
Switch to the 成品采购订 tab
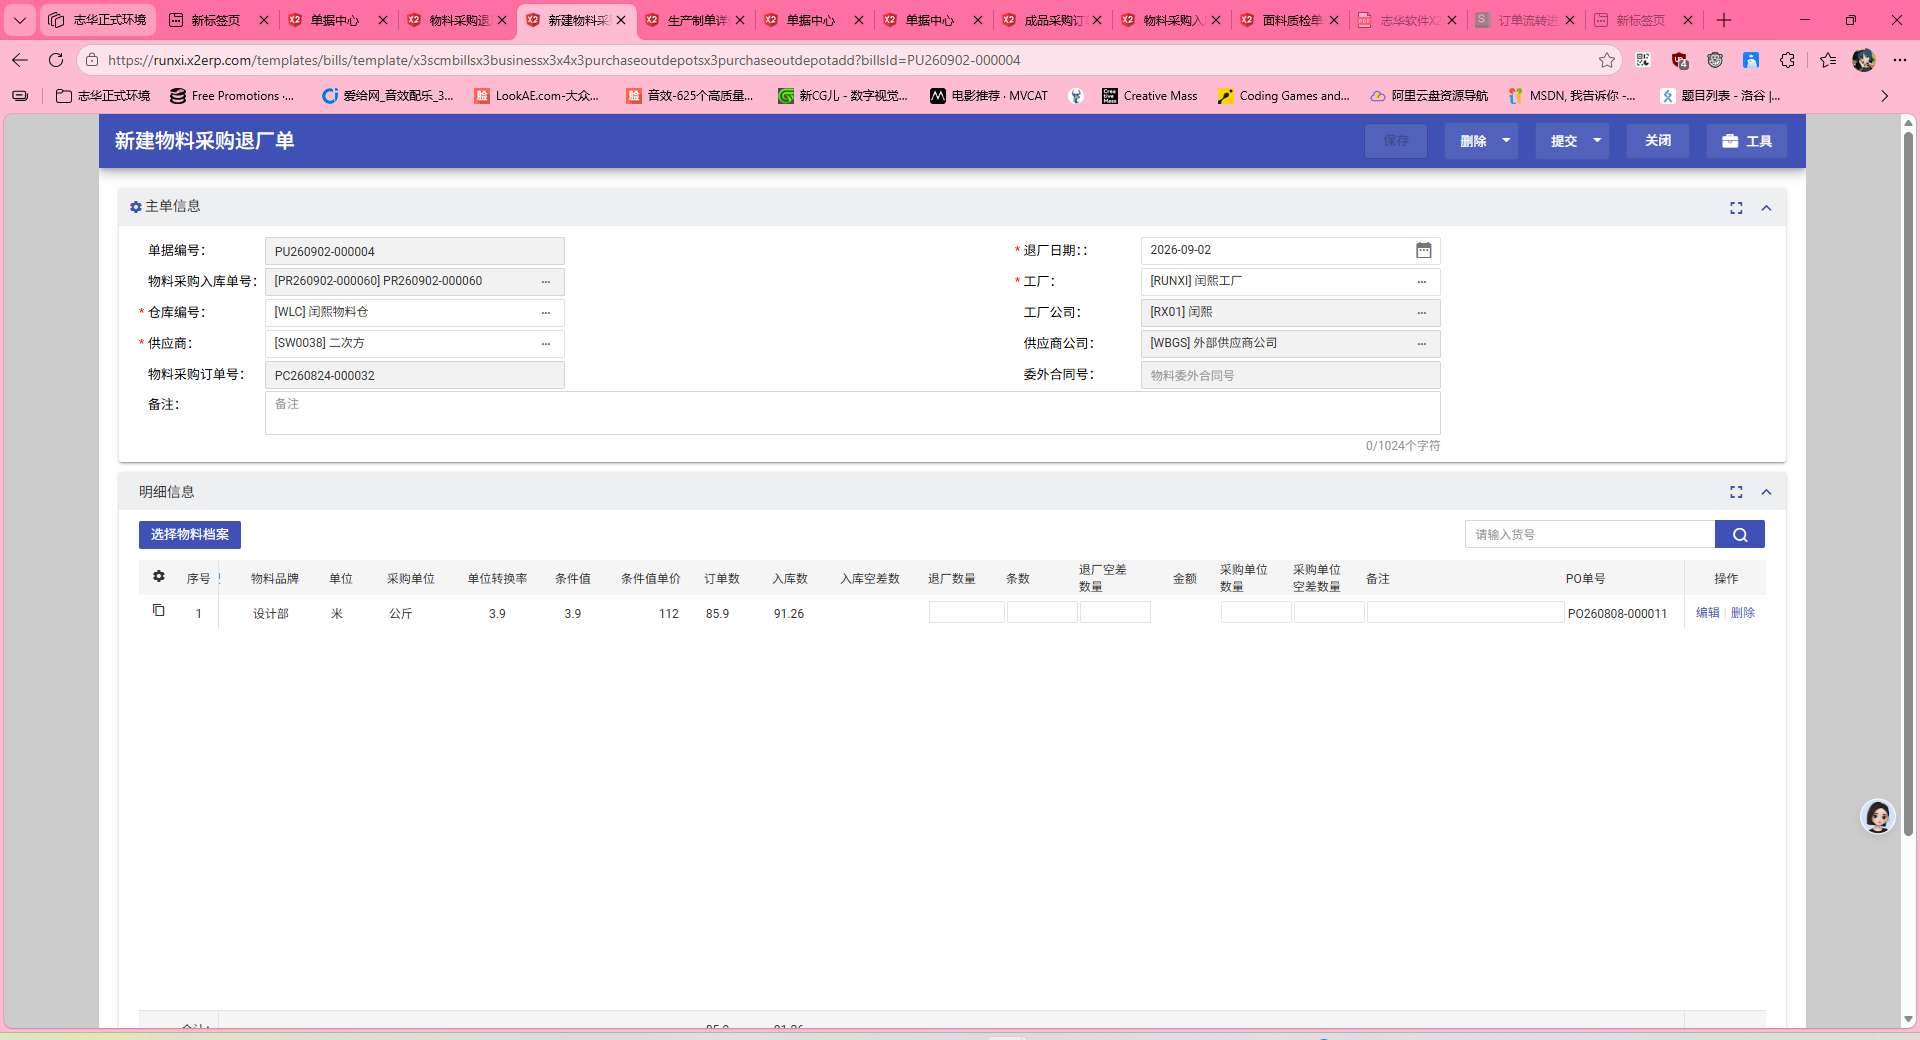[x=1053, y=20]
